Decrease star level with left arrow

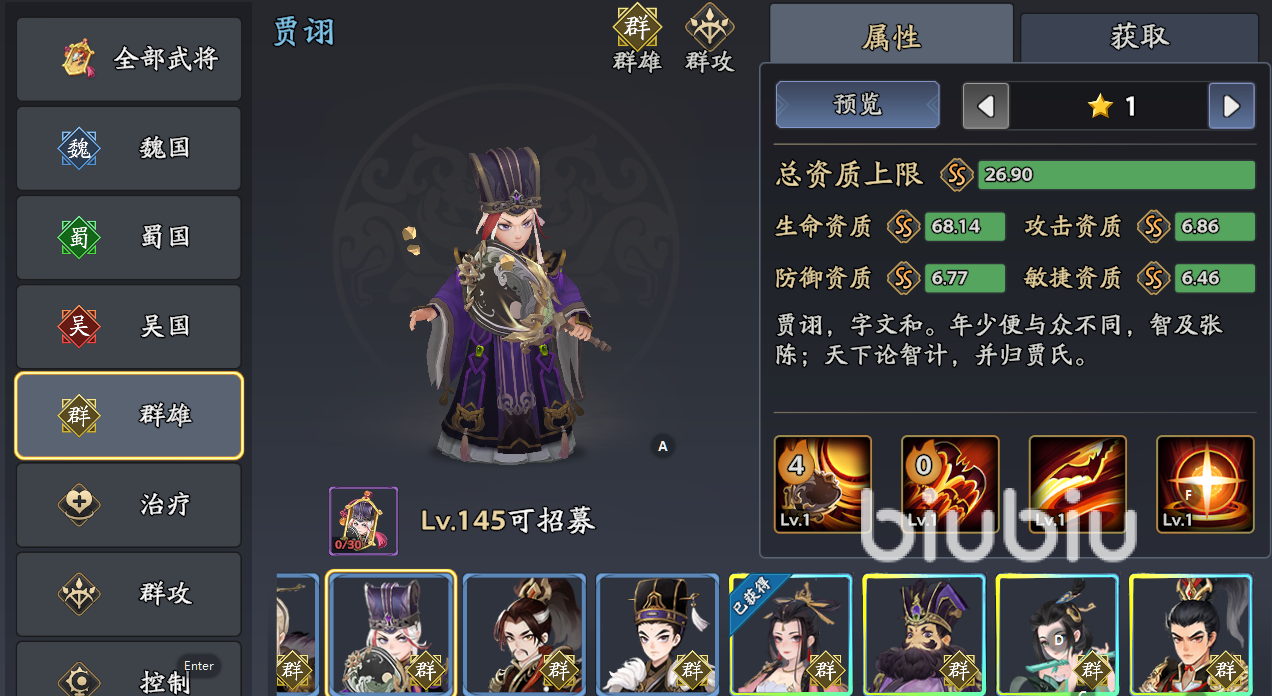pyautogui.click(x=986, y=106)
